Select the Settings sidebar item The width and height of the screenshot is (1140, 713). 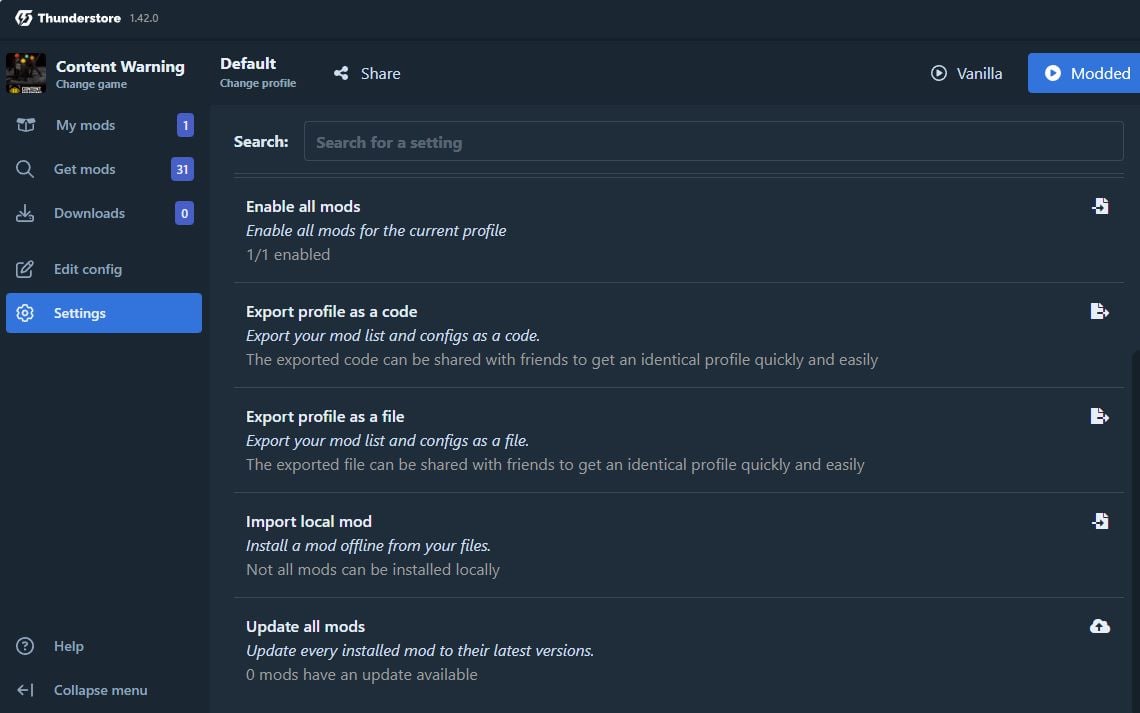point(103,313)
